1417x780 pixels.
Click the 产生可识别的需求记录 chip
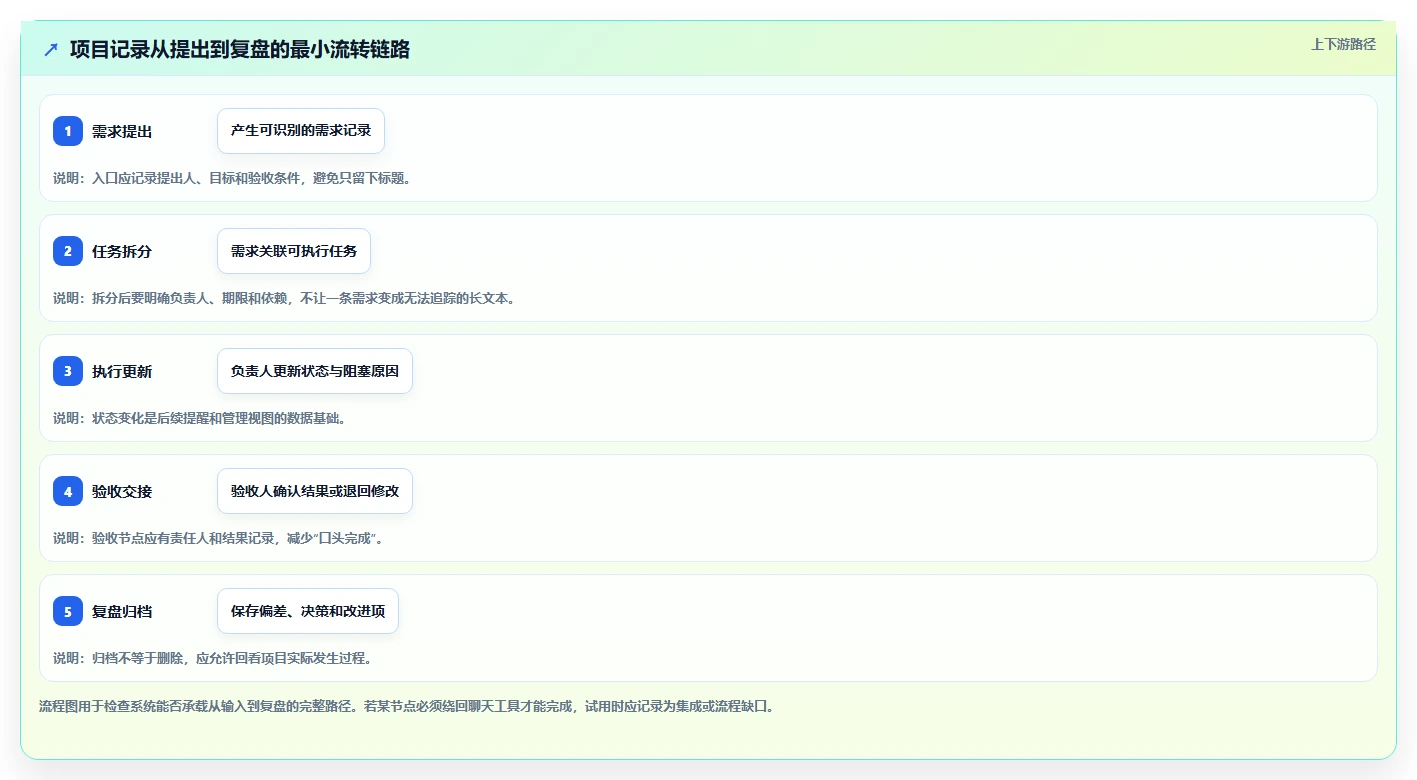pos(301,131)
